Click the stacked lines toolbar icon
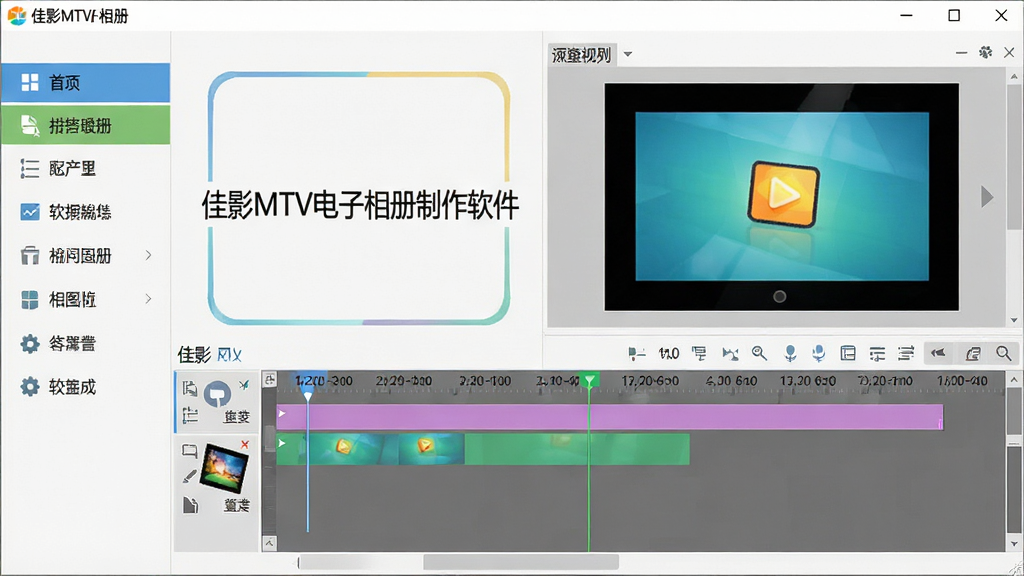 906,353
